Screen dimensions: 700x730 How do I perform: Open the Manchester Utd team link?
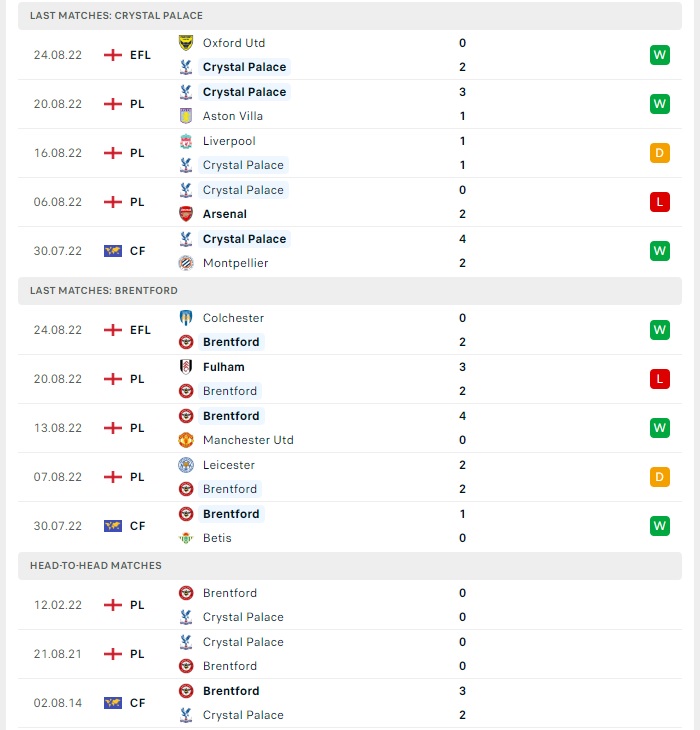pyautogui.click(x=248, y=440)
